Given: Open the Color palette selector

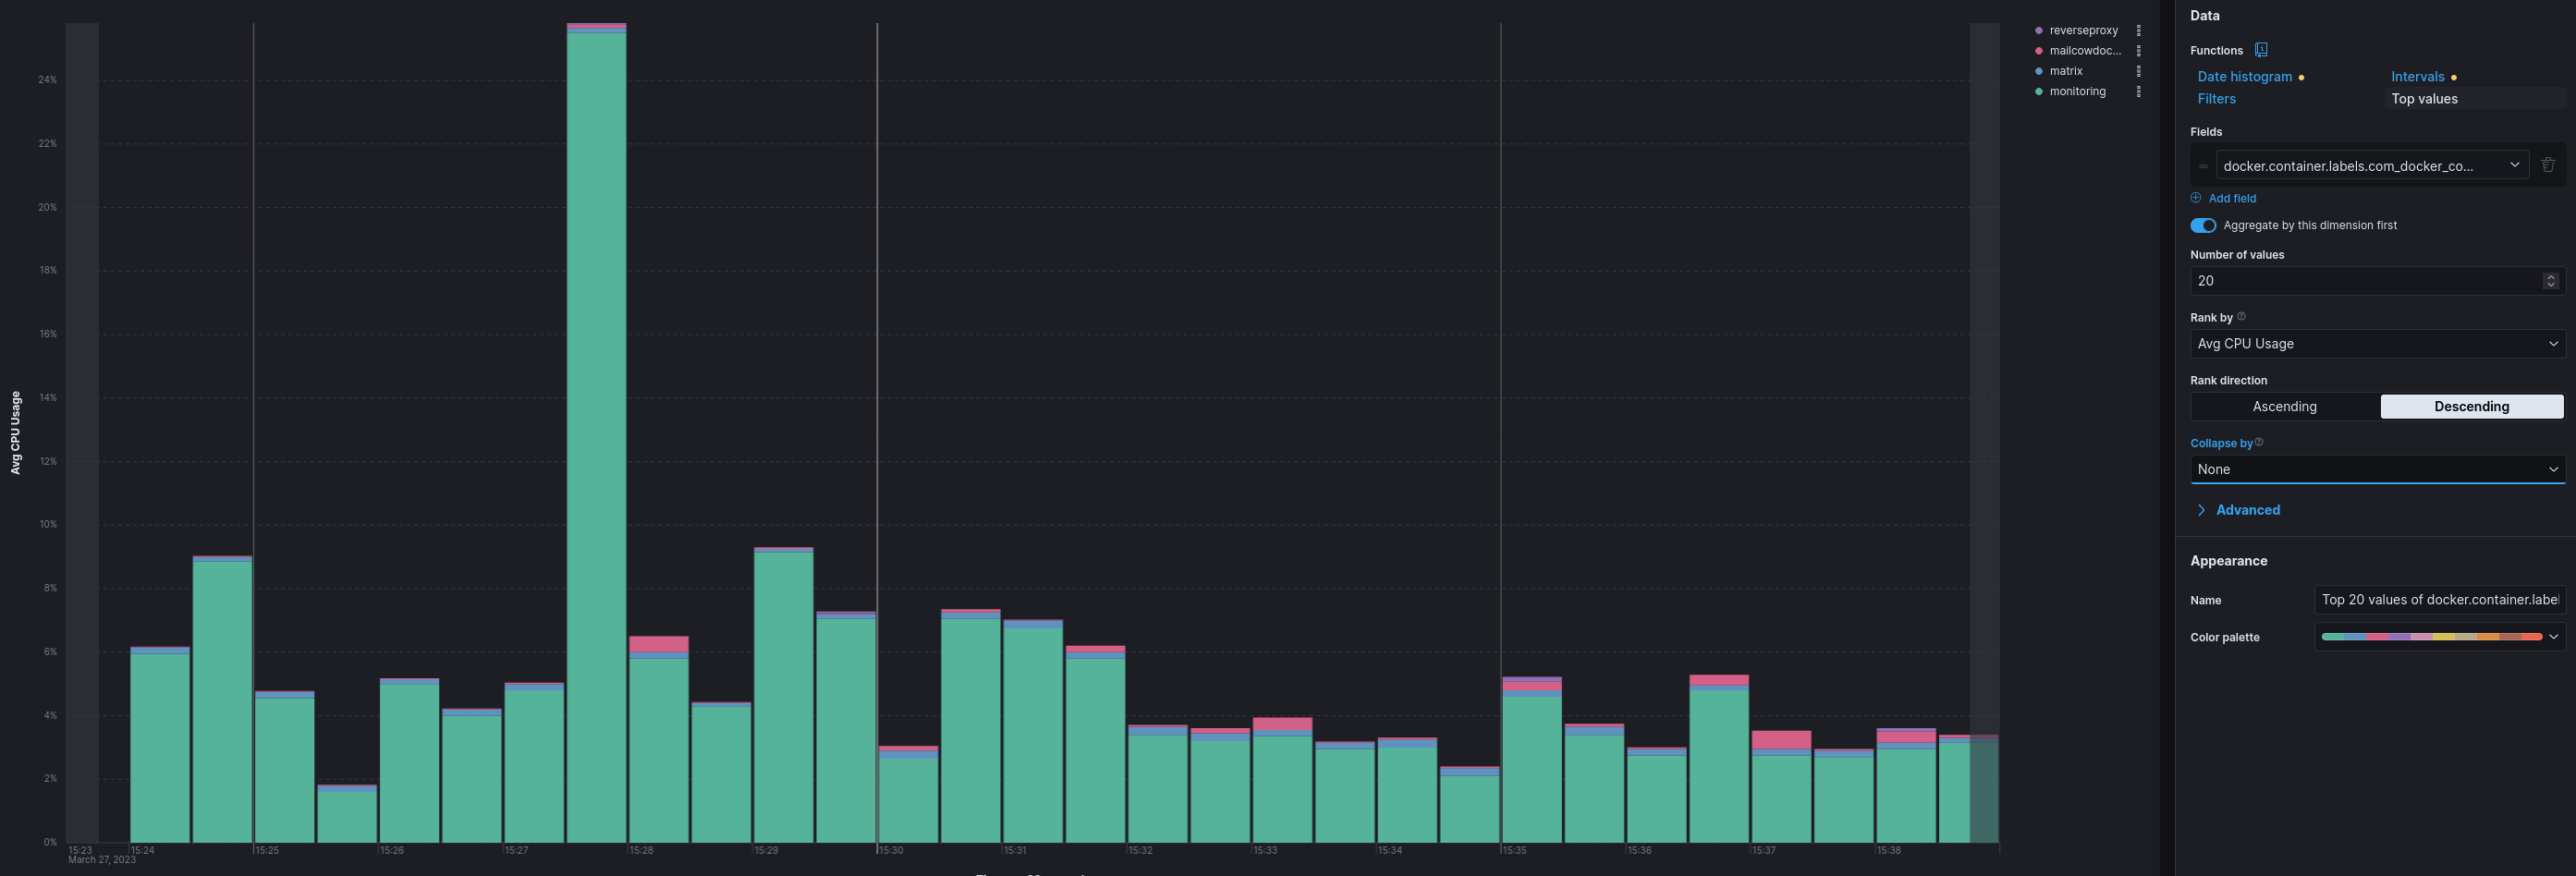Looking at the screenshot, I should 2439,637.
